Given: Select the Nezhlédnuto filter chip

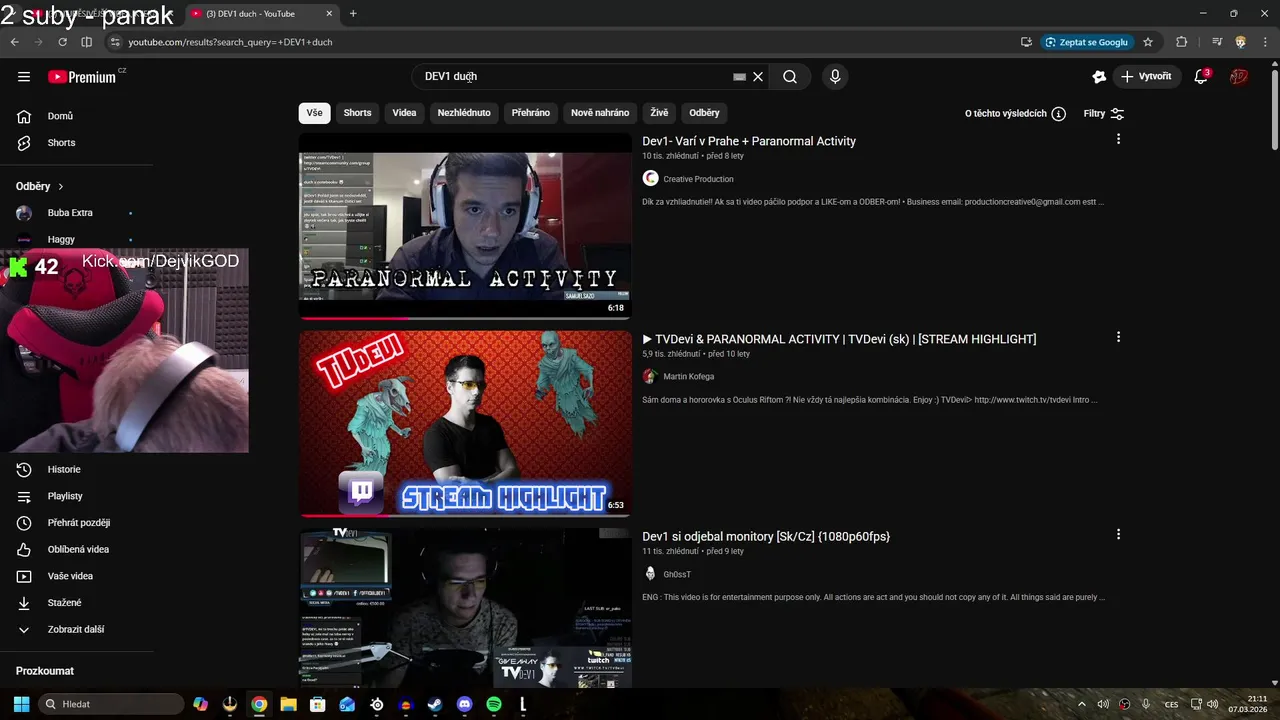Looking at the screenshot, I should pos(464,113).
